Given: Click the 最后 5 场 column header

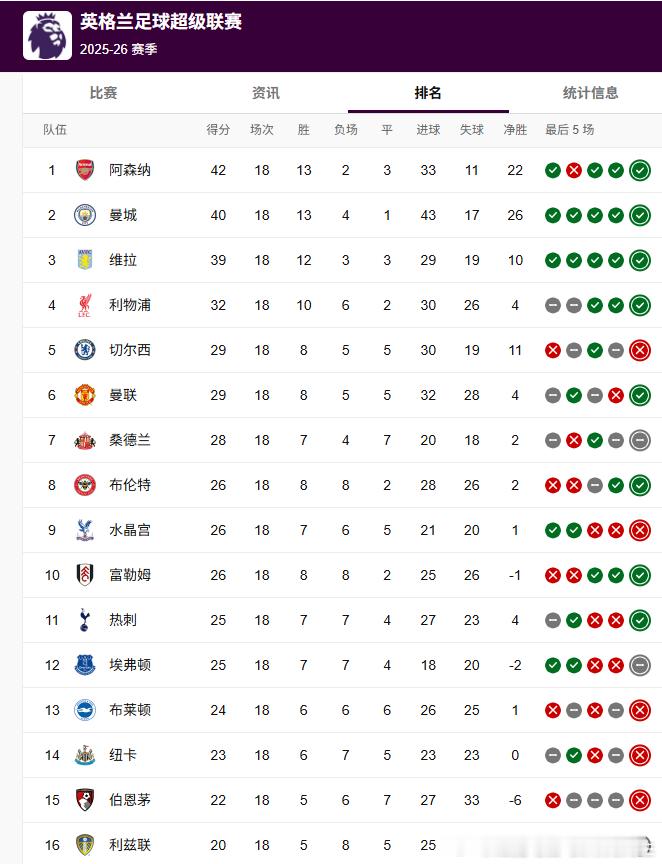Looking at the screenshot, I should [x=570, y=130].
